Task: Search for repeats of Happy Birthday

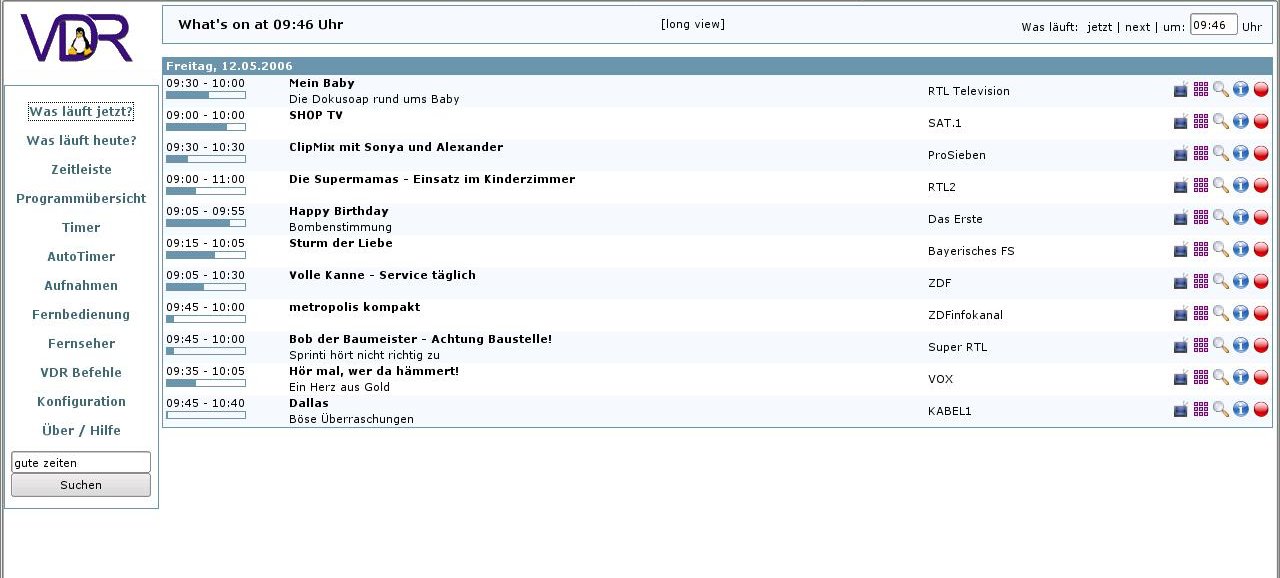Action: [x=1221, y=218]
